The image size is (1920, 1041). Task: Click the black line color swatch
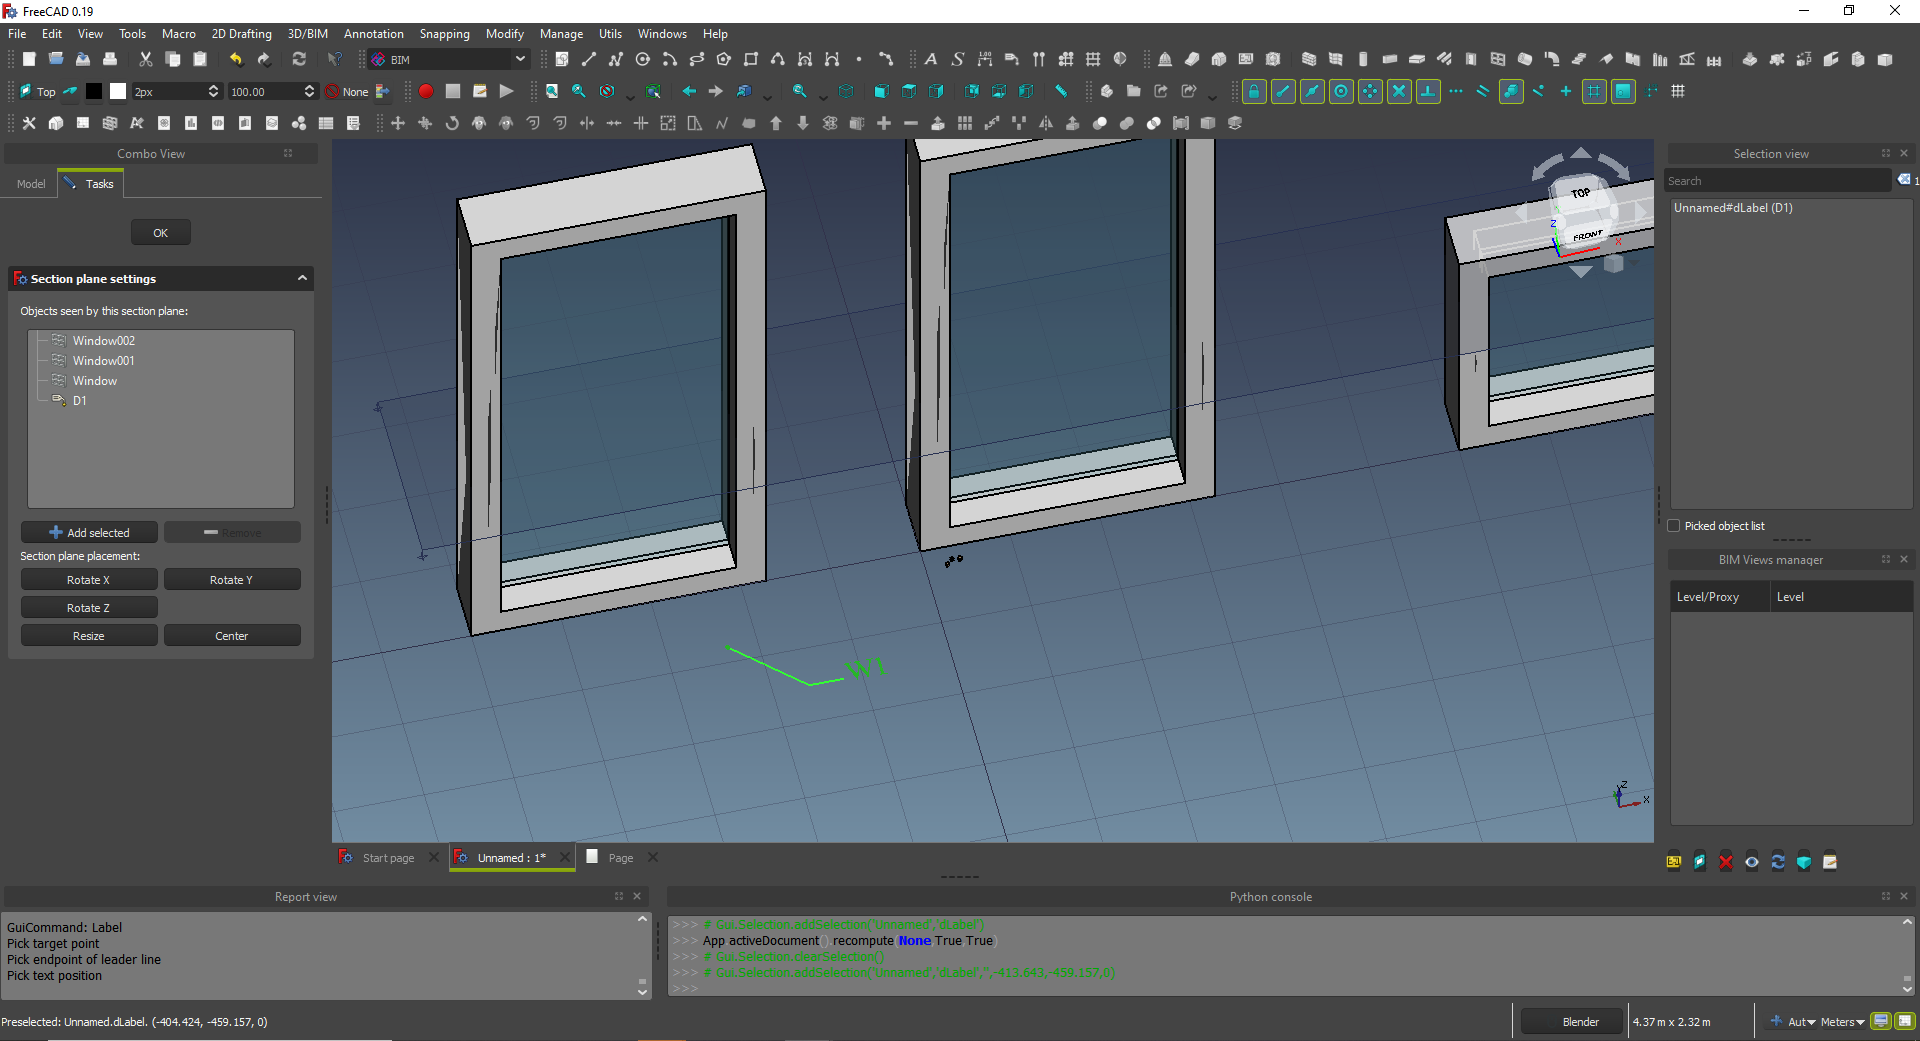pos(94,91)
